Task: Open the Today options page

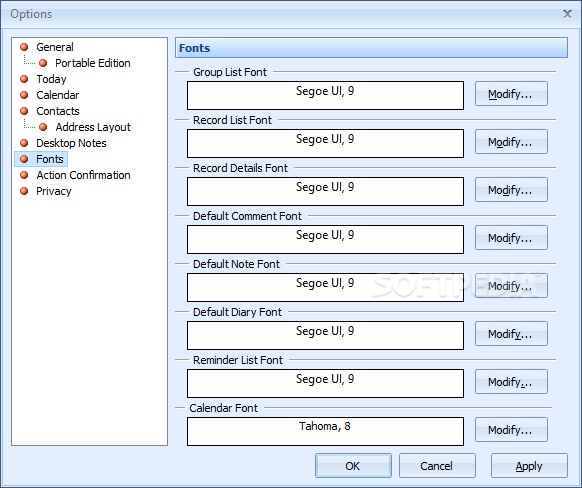Action: 51,79
